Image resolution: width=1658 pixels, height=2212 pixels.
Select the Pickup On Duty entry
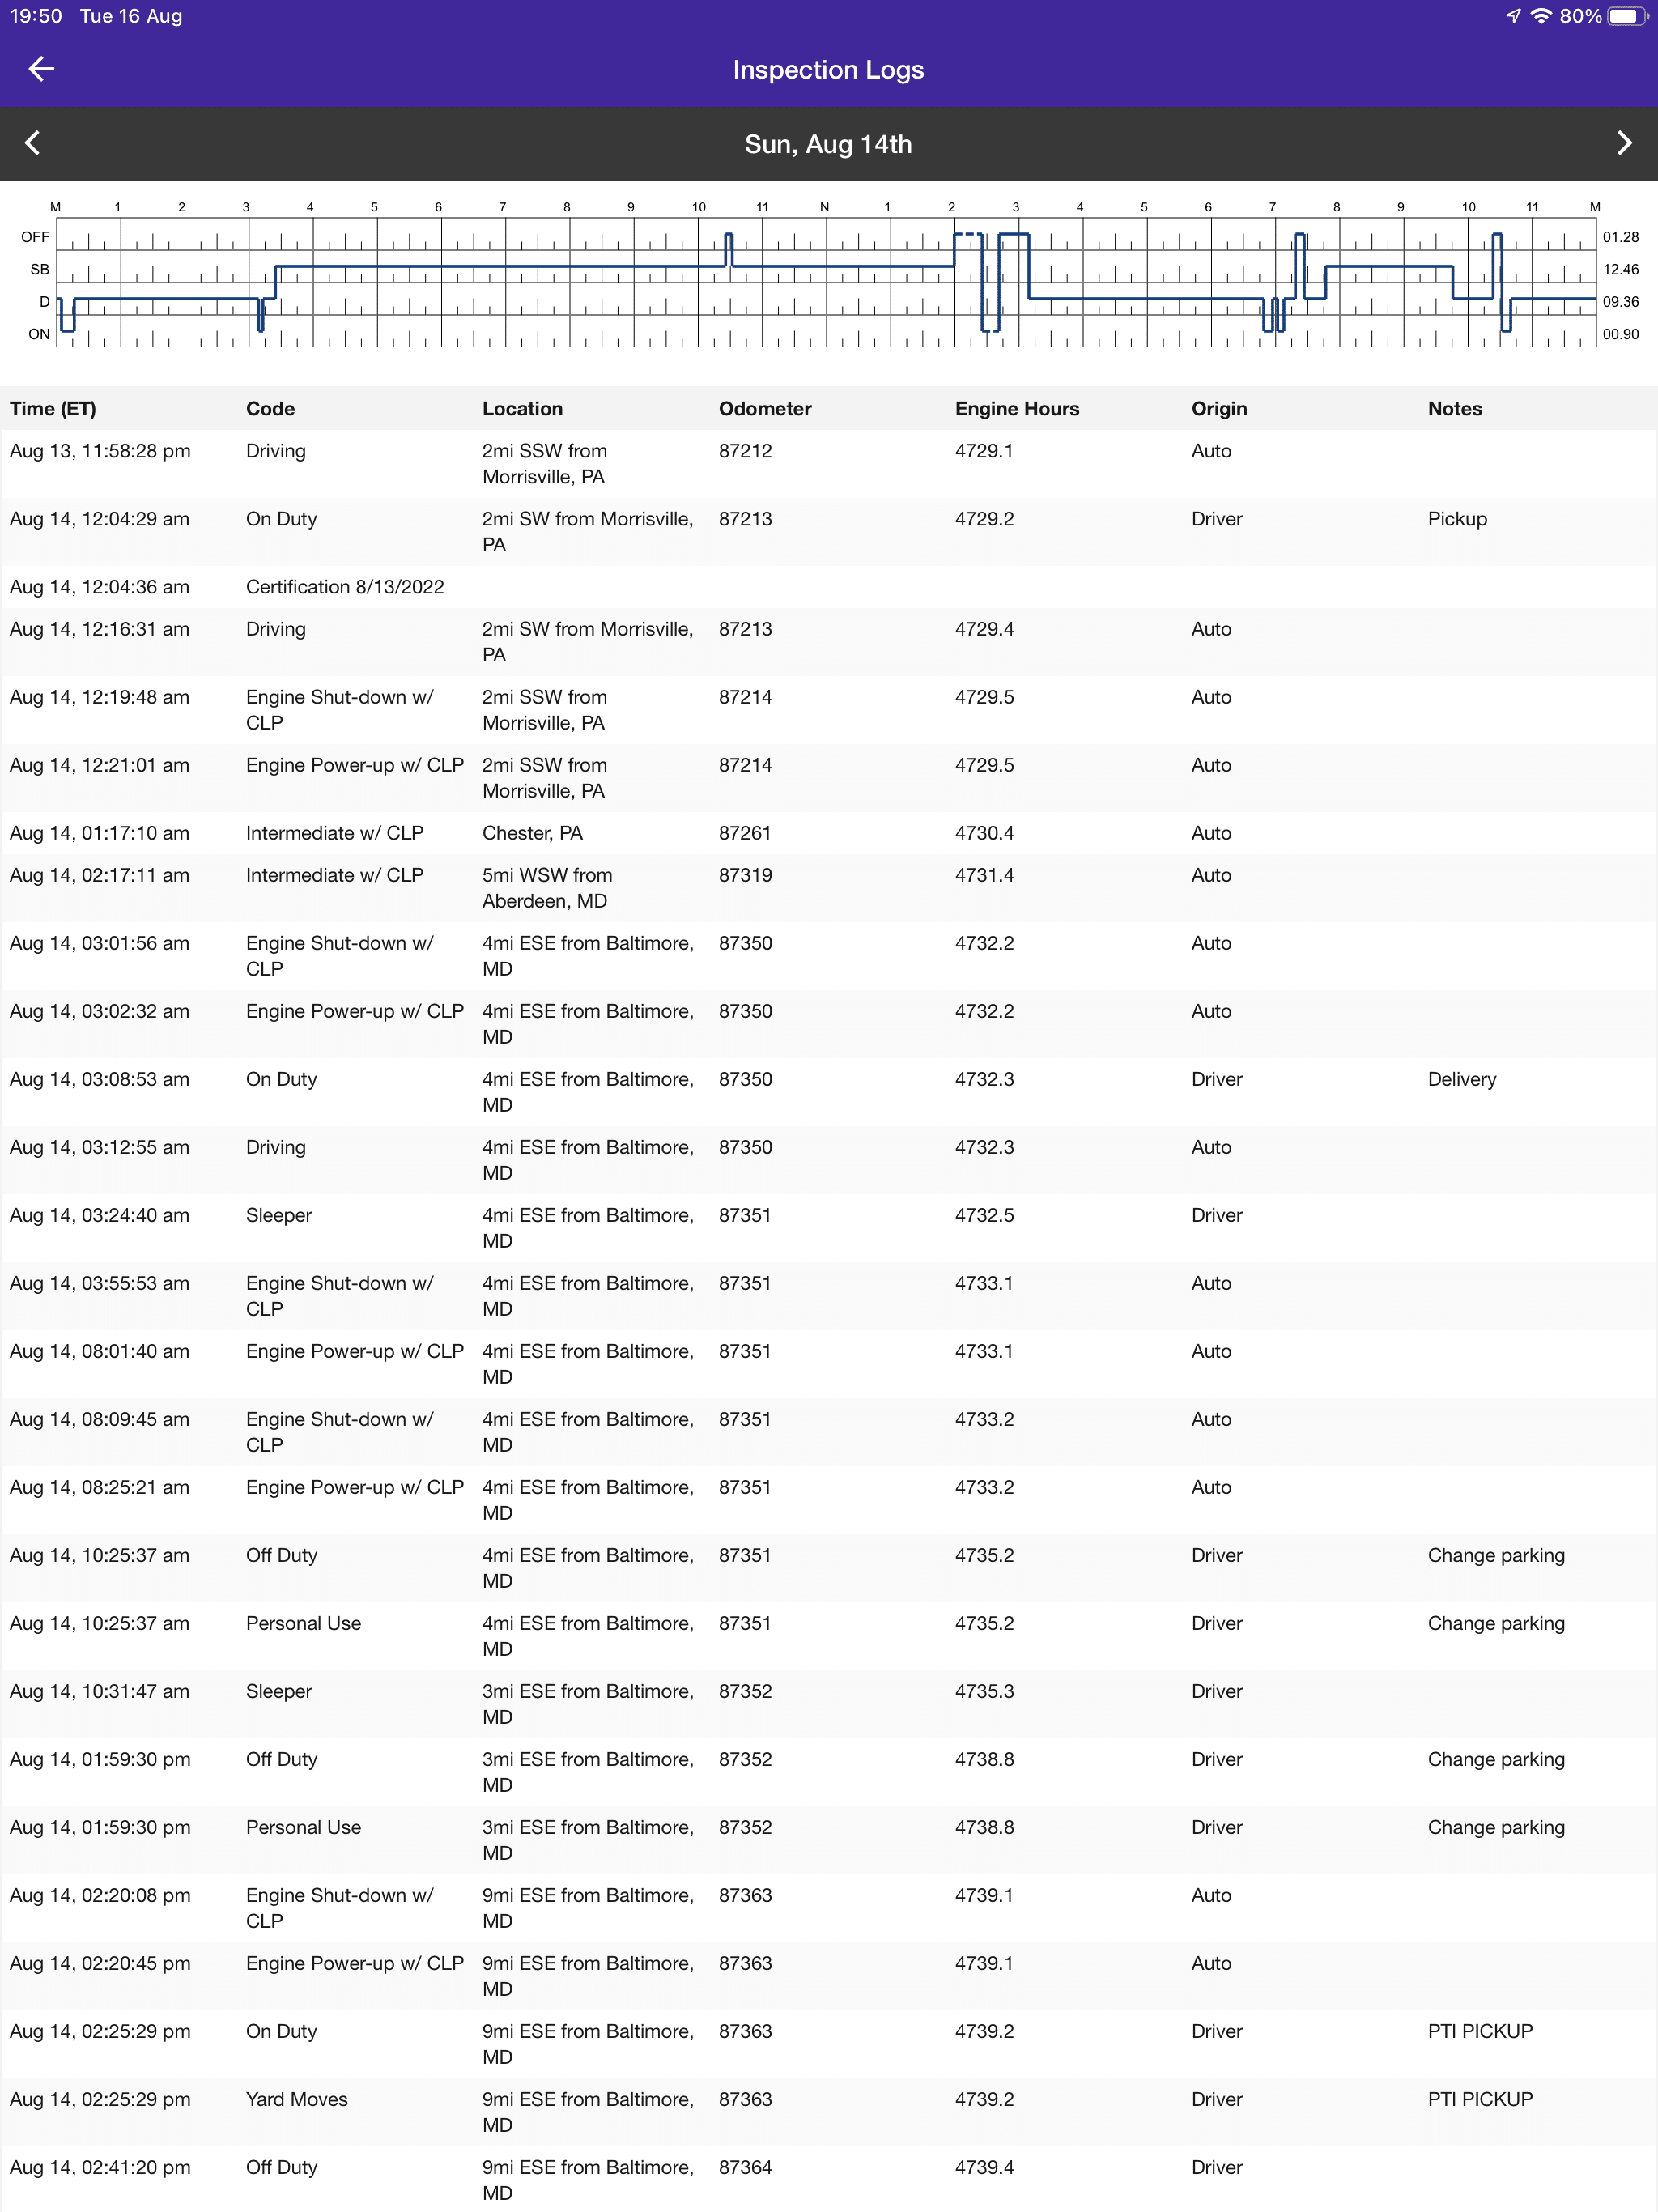click(x=281, y=519)
